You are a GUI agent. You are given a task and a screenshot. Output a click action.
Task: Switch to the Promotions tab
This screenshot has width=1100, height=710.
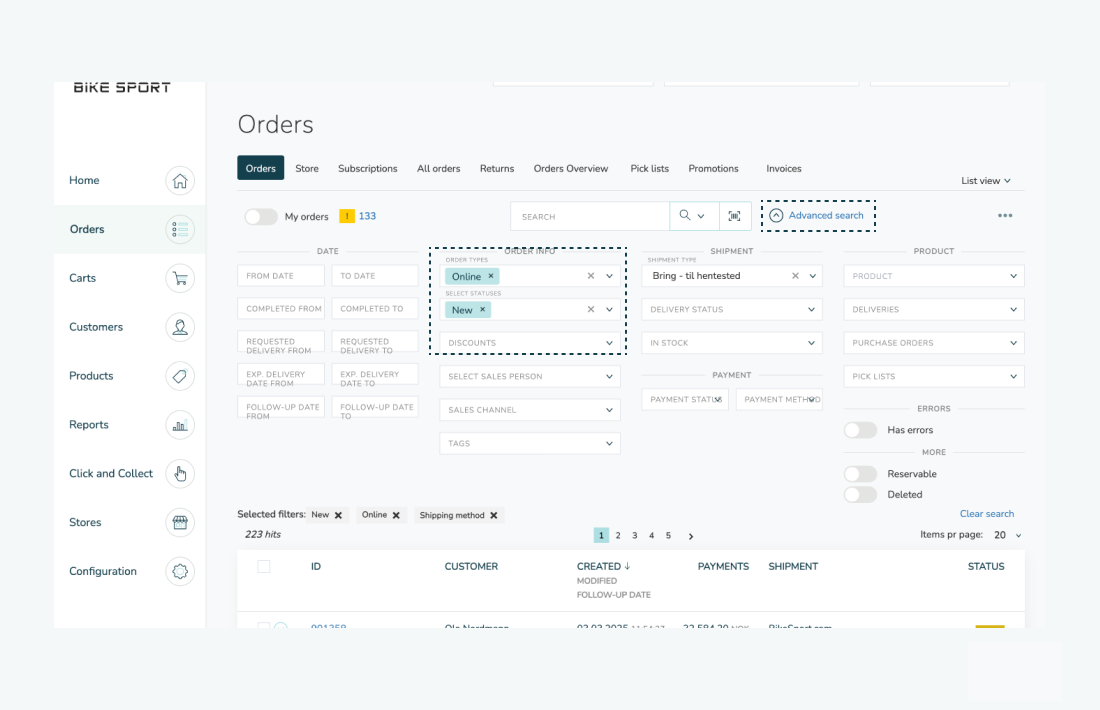(x=713, y=168)
